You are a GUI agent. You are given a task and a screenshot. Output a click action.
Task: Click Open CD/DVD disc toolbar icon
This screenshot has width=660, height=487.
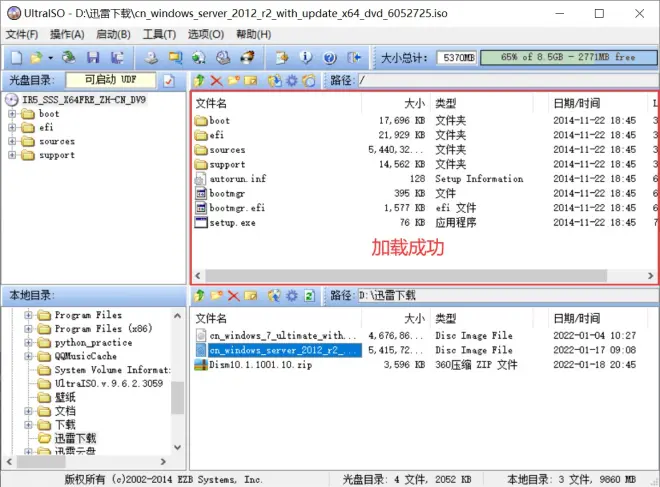(x=69, y=57)
